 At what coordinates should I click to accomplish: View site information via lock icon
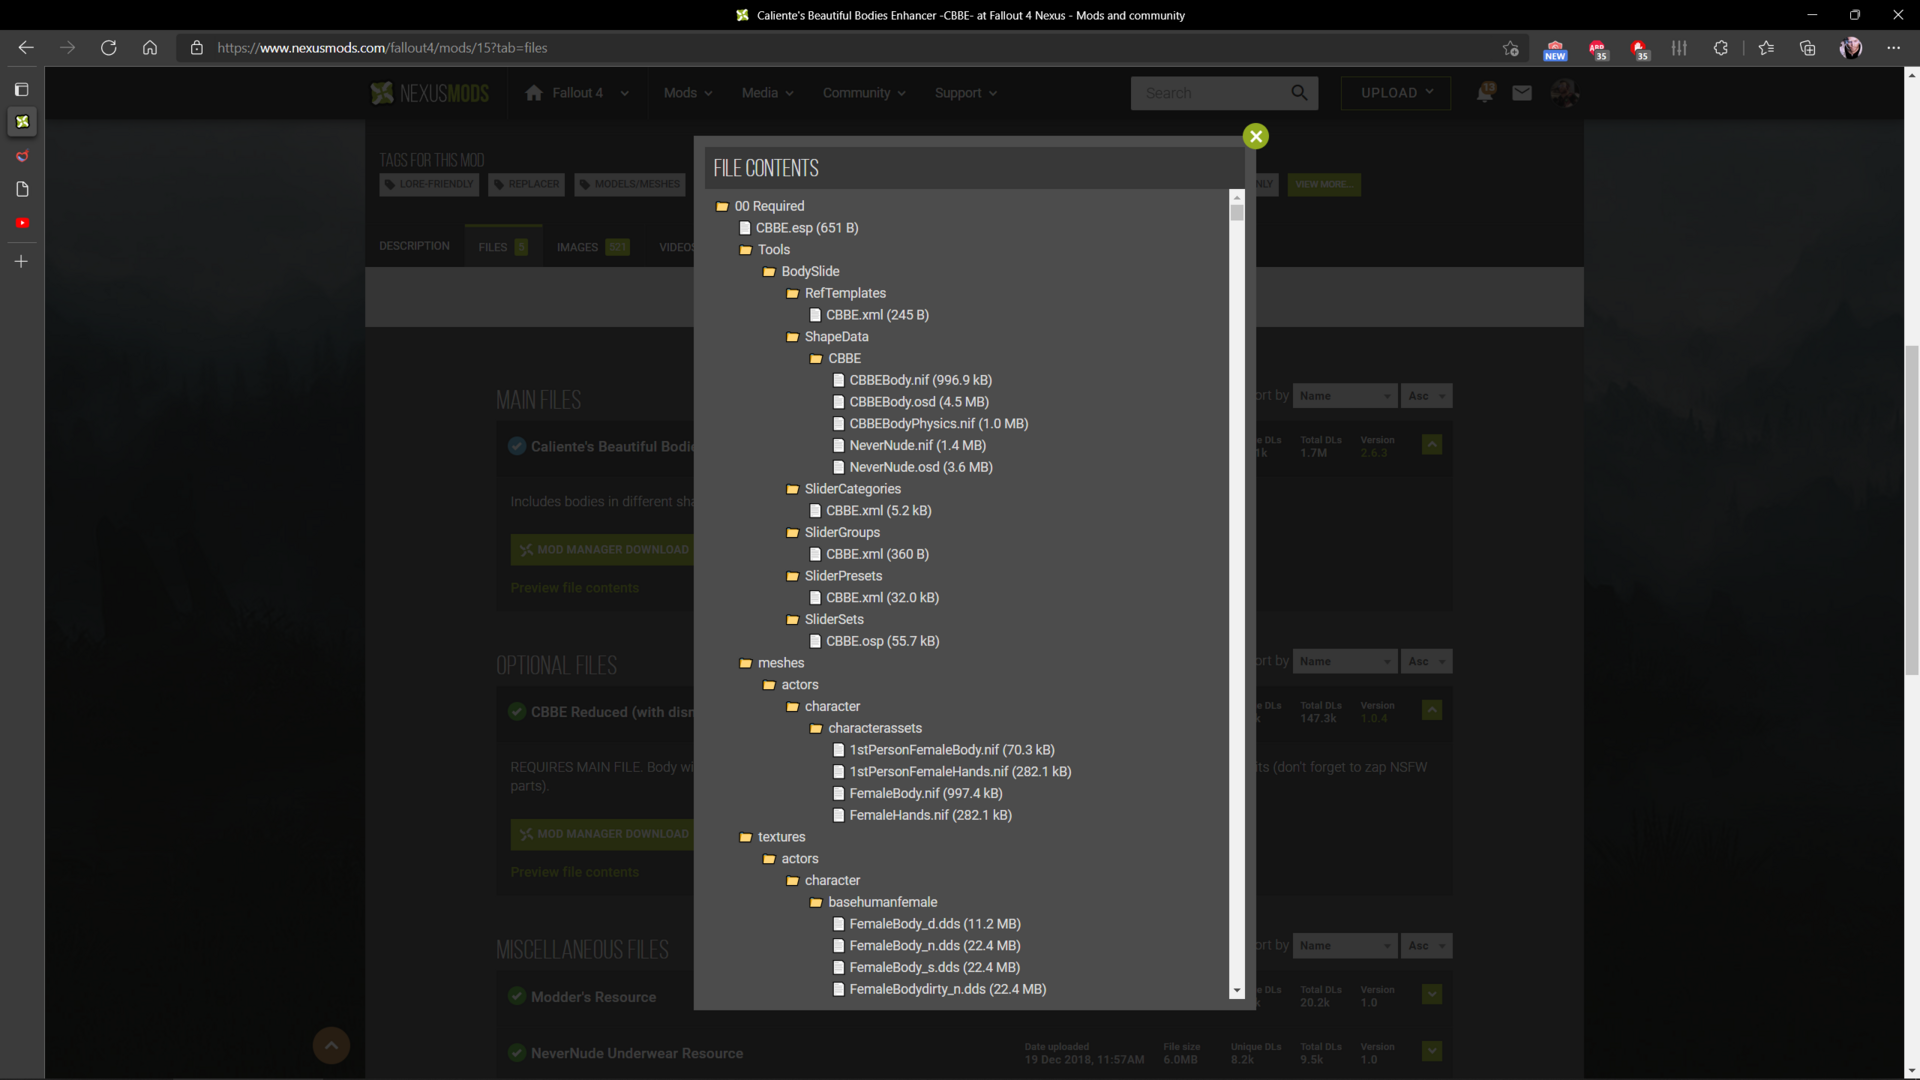click(x=197, y=48)
